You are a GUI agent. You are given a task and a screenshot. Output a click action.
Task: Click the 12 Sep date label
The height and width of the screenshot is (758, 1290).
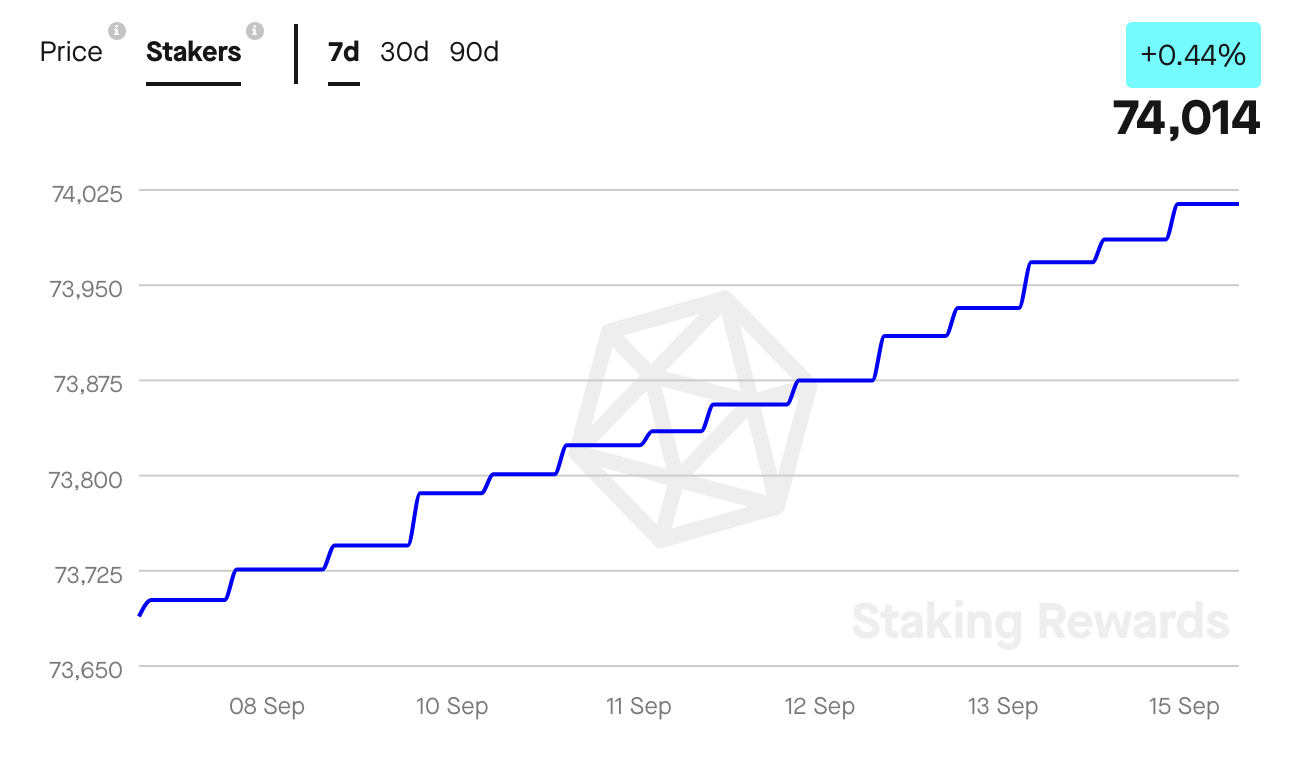[x=820, y=707]
